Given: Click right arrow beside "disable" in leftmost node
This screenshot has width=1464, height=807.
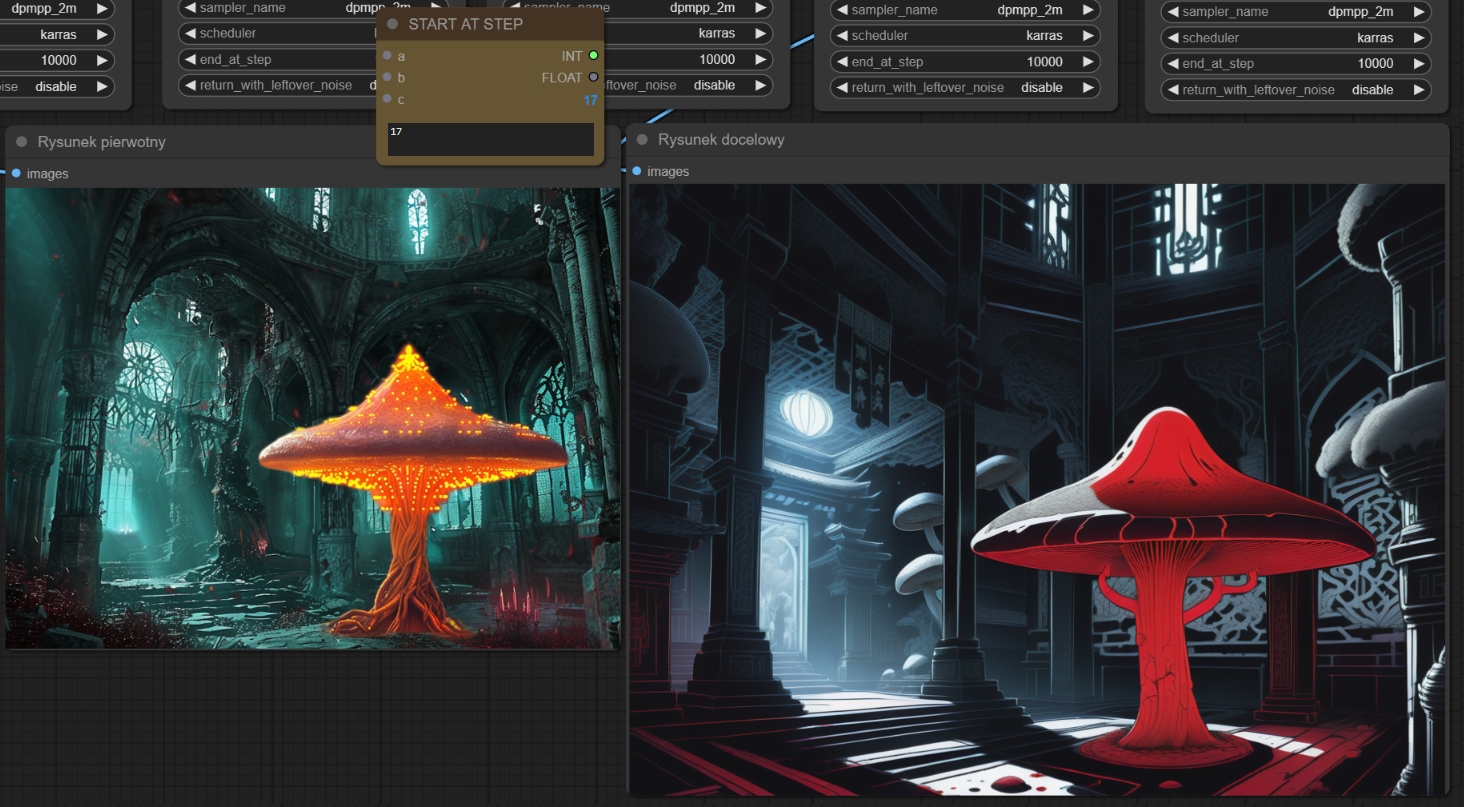Looking at the screenshot, I should pos(102,87).
